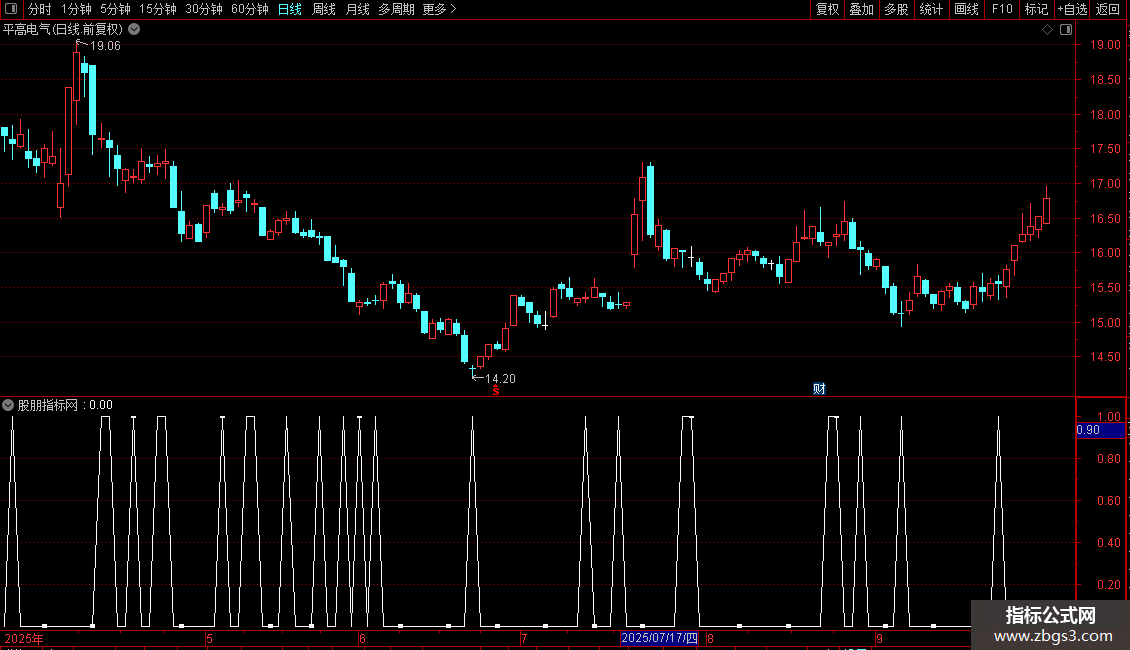Image resolution: width=1130 pixels, height=650 pixels.
Task: Click the 股朋指标网 indicator name
Action: point(48,405)
